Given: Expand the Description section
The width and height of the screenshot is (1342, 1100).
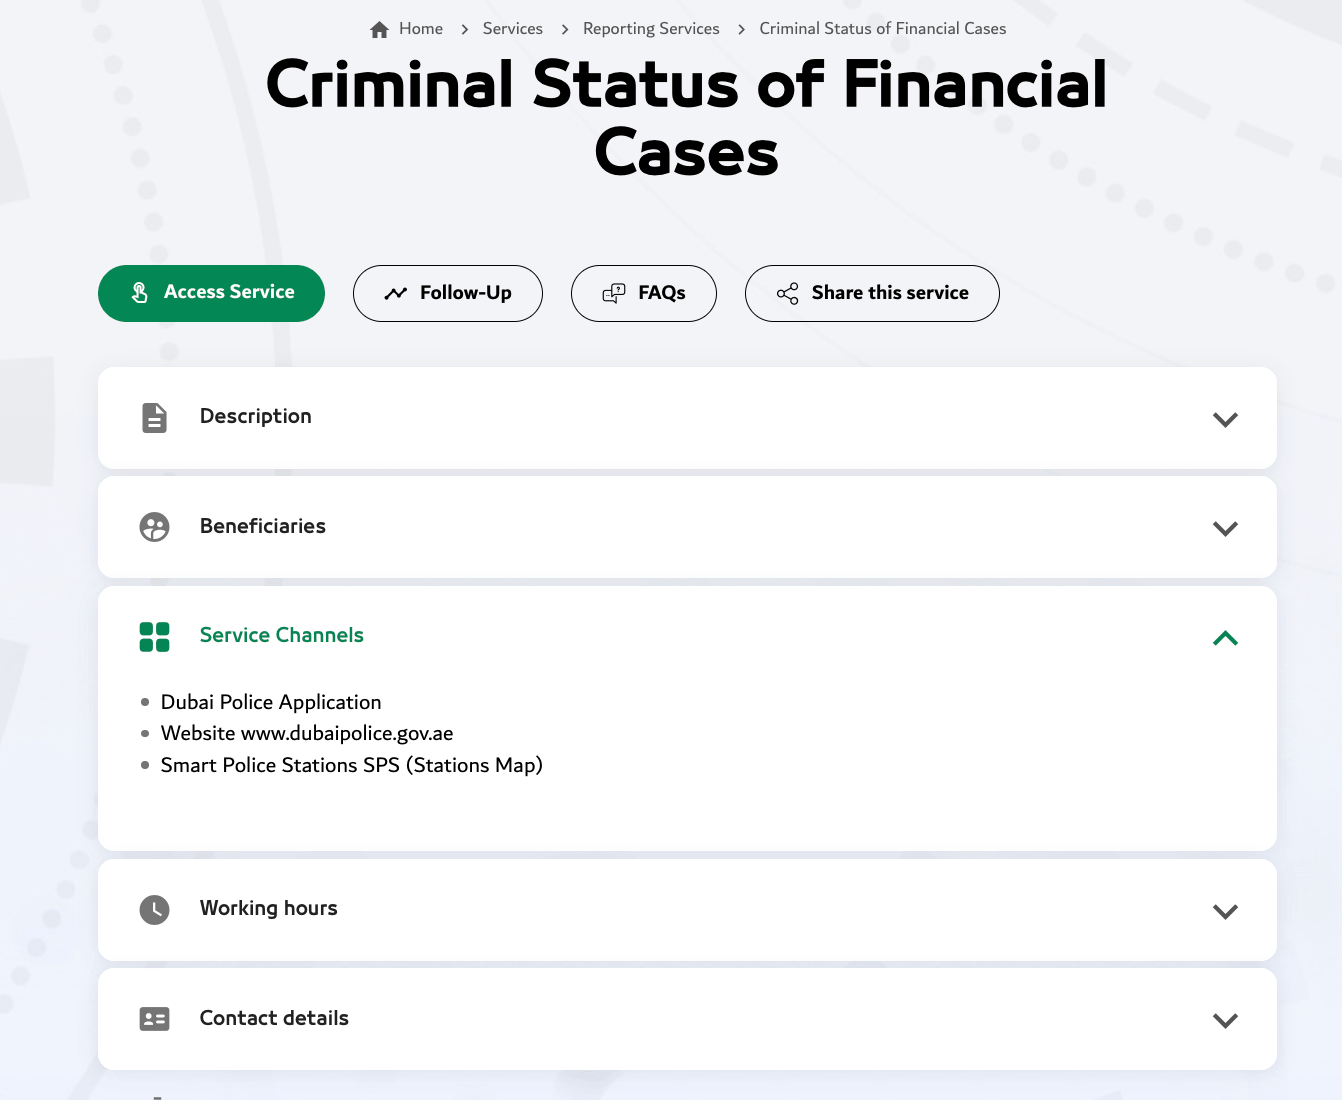Looking at the screenshot, I should [x=1225, y=420].
